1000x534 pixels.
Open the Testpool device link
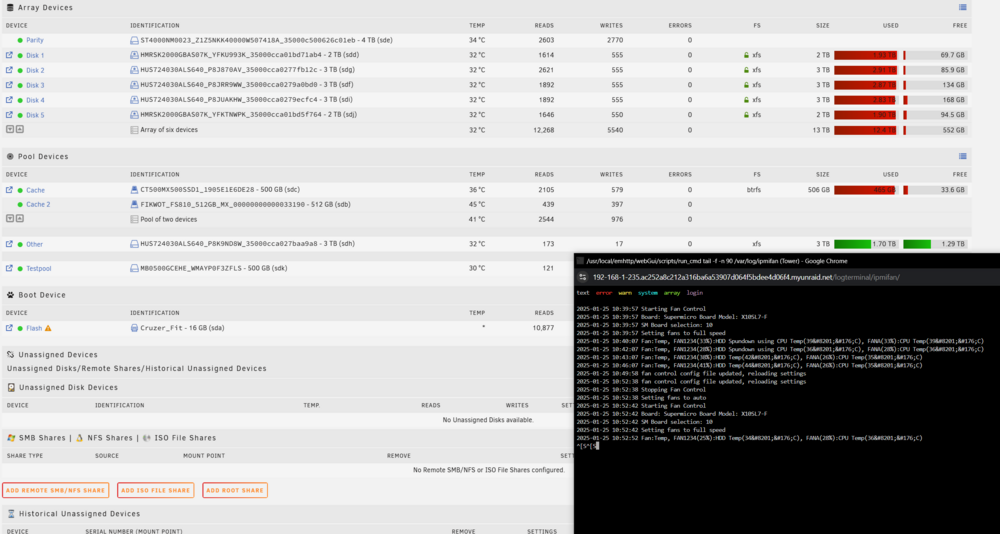[39, 269]
